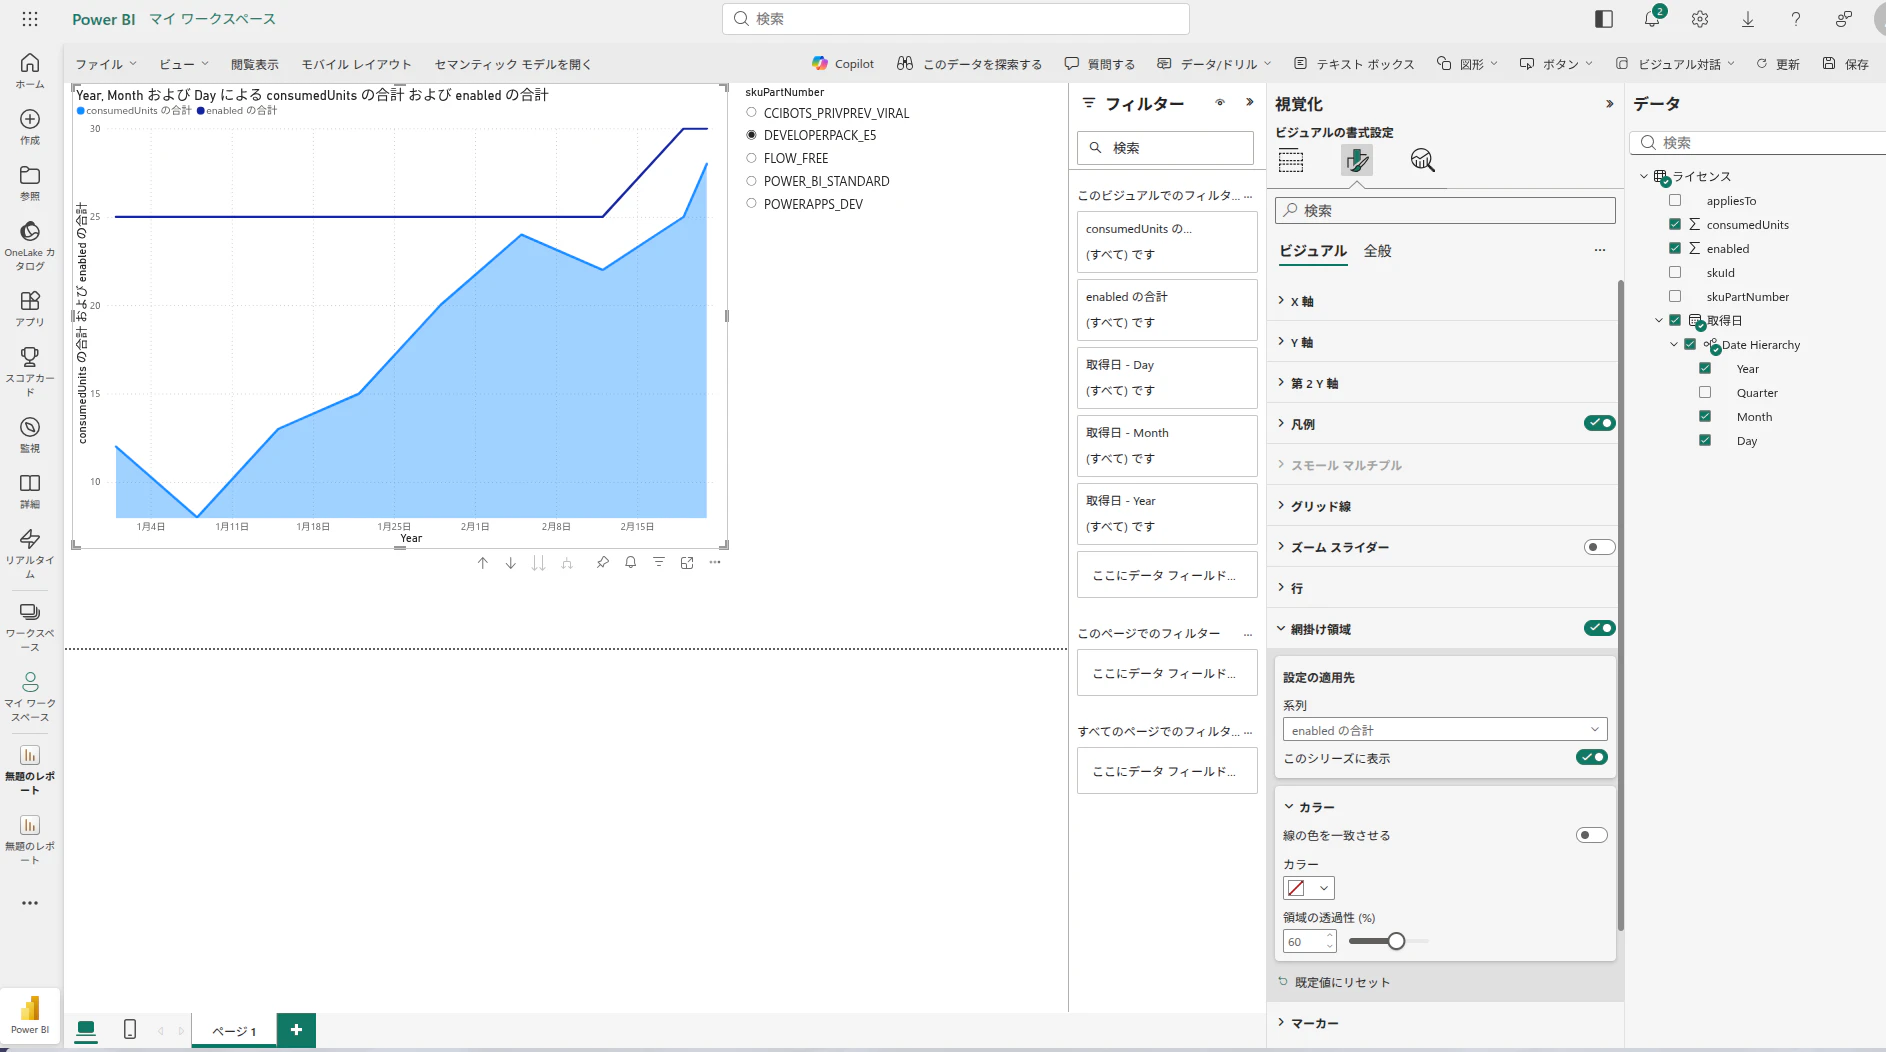Toggle the 凡例 legend switch
The width and height of the screenshot is (1886, 1052).
(1599, 423)
